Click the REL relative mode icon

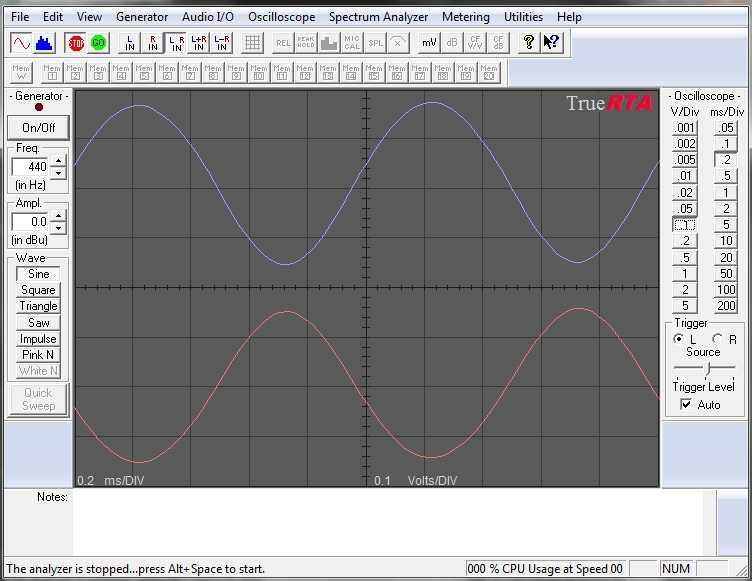(x=283, y=43)
